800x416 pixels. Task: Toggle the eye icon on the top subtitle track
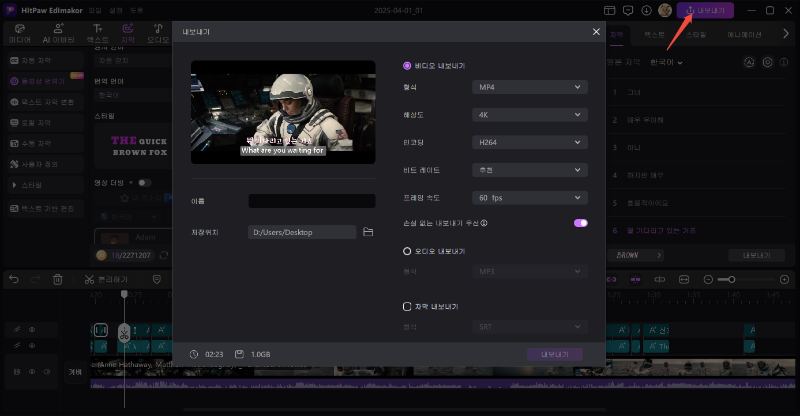coord(32,330)
